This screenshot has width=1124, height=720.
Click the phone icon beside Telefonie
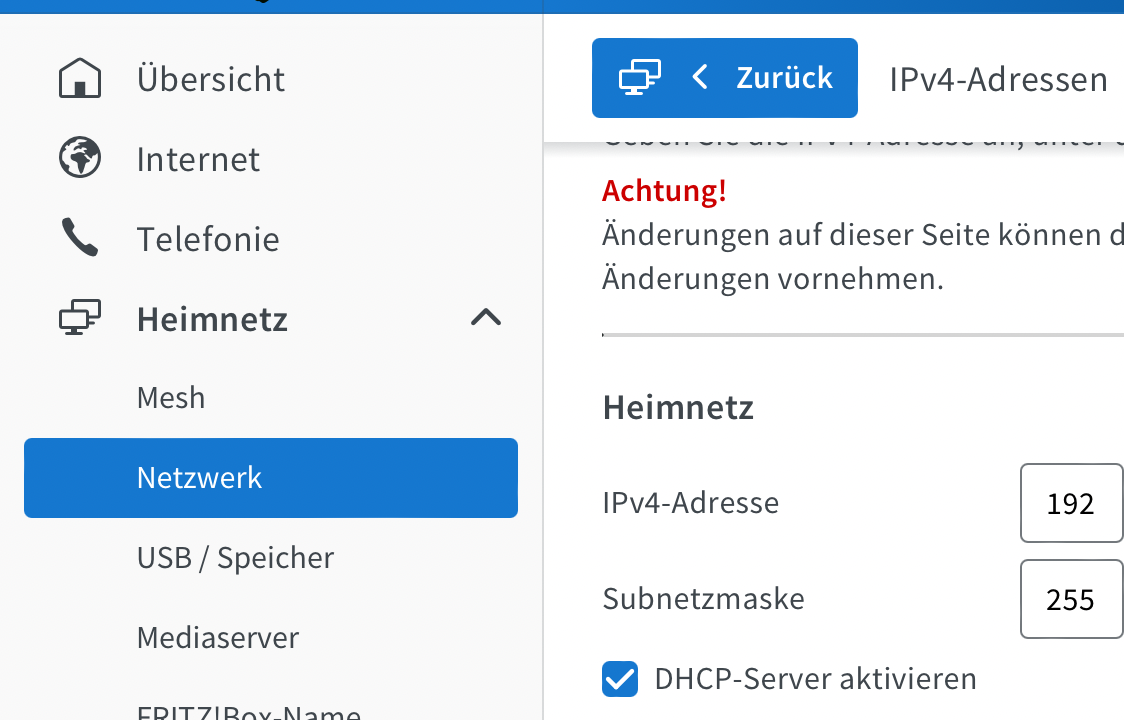80,239
